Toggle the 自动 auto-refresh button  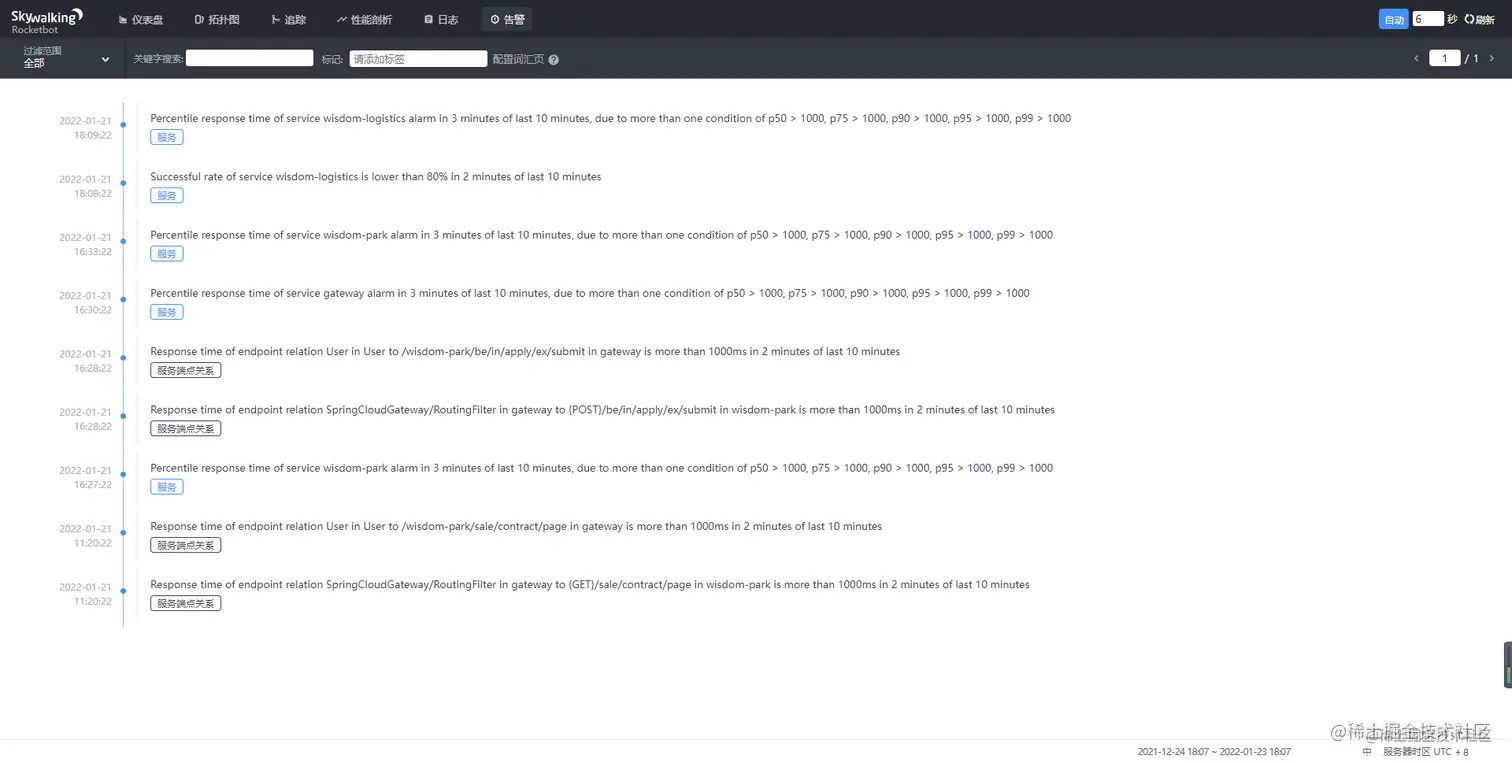1393,19
